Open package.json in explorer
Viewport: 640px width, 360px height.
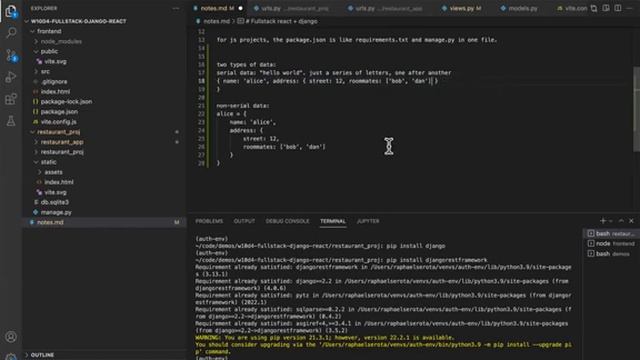tap(59, 111)
